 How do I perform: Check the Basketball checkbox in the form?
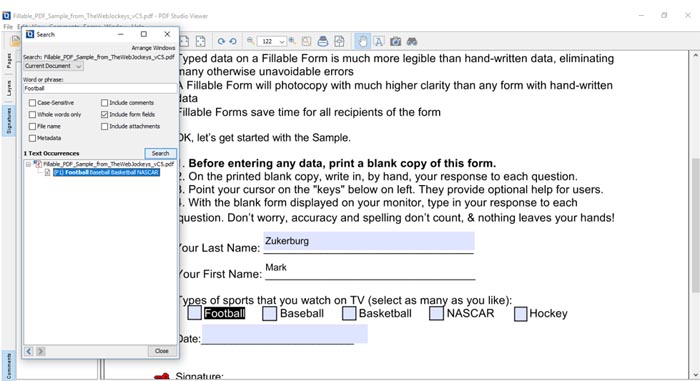349,313
